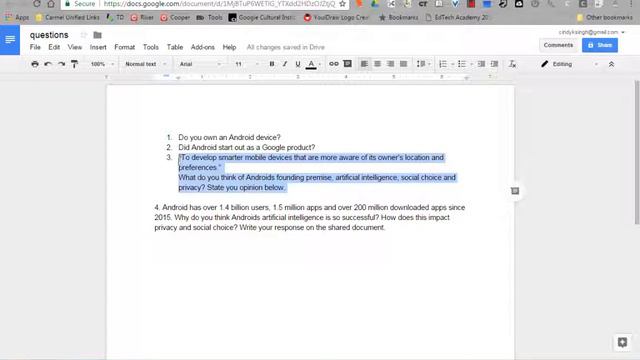Justify the text
The height and width of the screenshot is (360, 640).
[404, 64]
